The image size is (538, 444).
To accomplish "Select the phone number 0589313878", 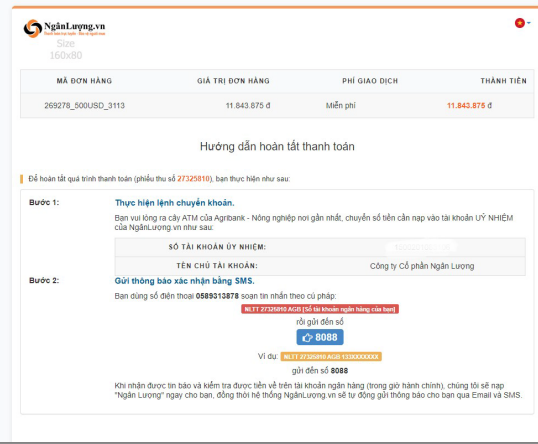I will (217, 296).
